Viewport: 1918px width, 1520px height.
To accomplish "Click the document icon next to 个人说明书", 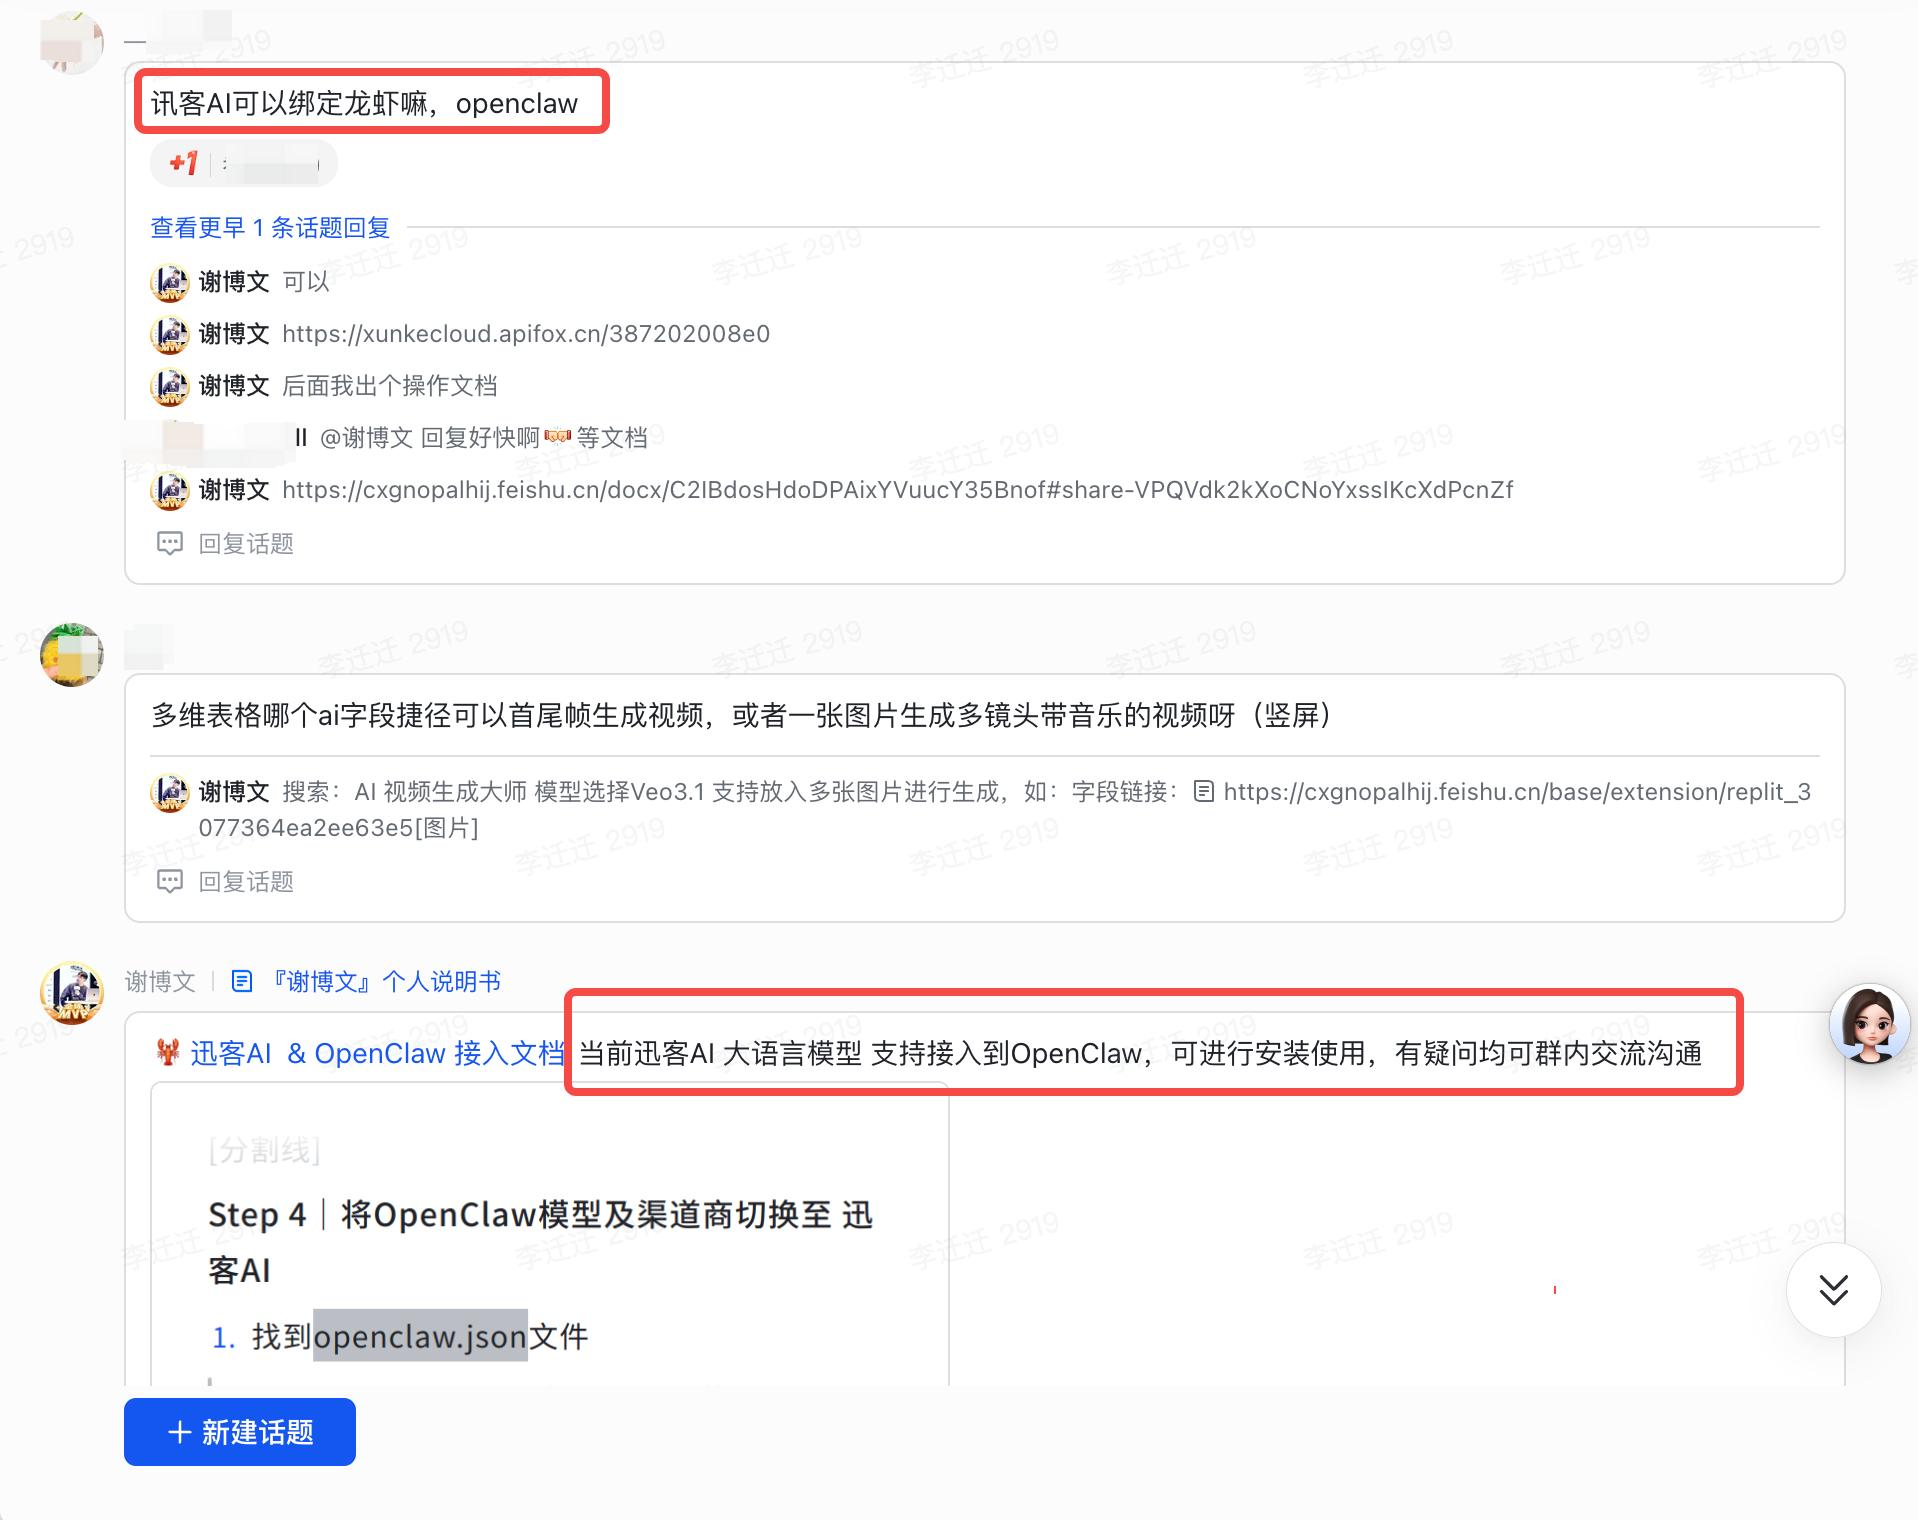I will coord(242,982).
